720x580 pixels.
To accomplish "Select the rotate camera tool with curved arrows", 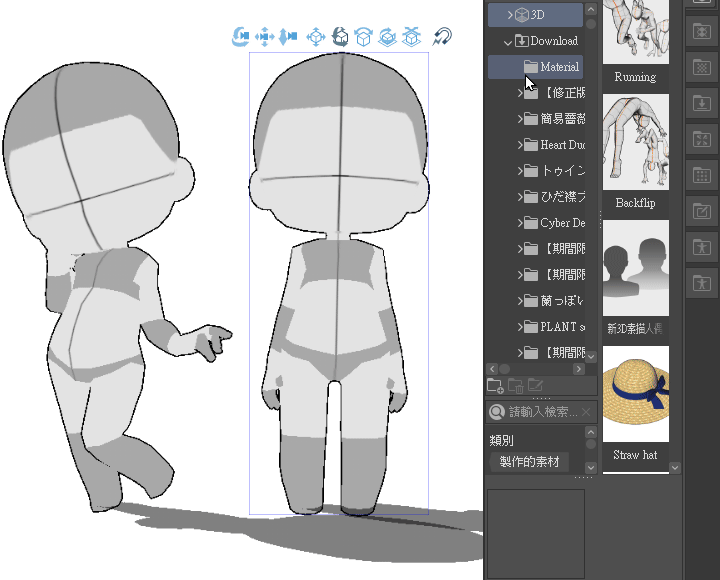I will (241, 37).
